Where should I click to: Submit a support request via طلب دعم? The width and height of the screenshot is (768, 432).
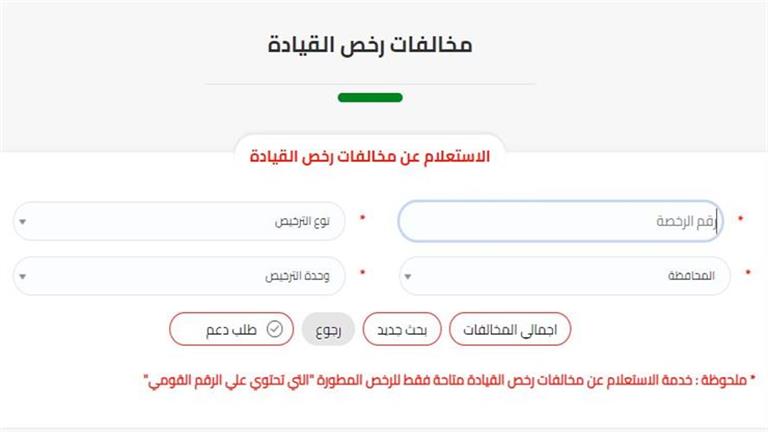point(232,328)
